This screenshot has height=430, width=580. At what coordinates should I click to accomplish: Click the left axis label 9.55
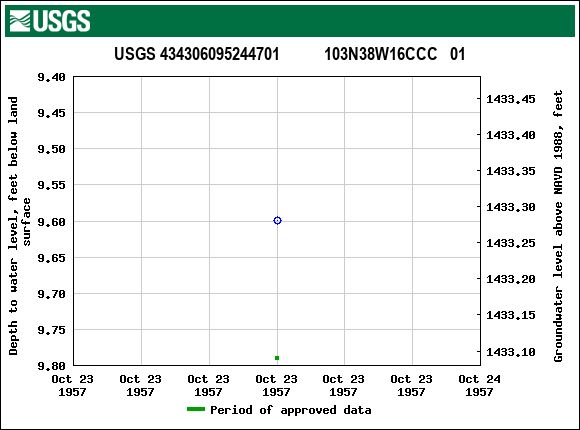pyautogui.click(x=51, y=185)
